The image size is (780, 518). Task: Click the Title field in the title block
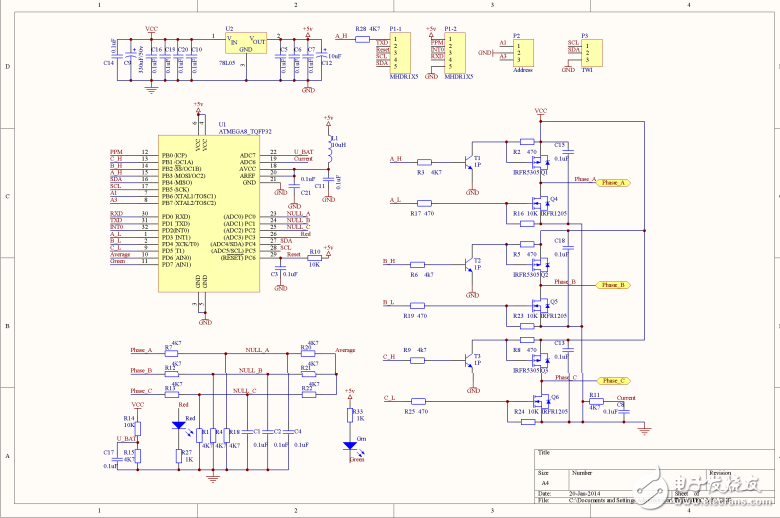(545, 454)
